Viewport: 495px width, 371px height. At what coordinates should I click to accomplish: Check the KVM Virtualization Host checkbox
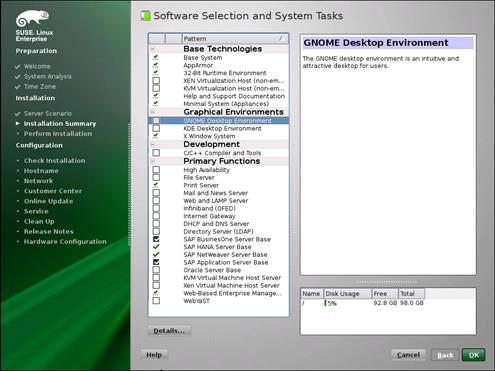click(156, 88)
